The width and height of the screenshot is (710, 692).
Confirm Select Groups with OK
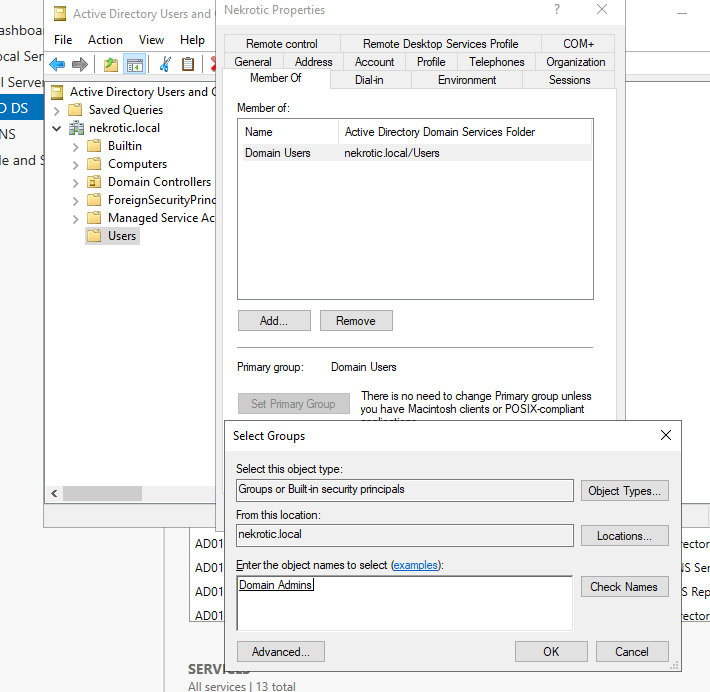click(x=551, y=652)
